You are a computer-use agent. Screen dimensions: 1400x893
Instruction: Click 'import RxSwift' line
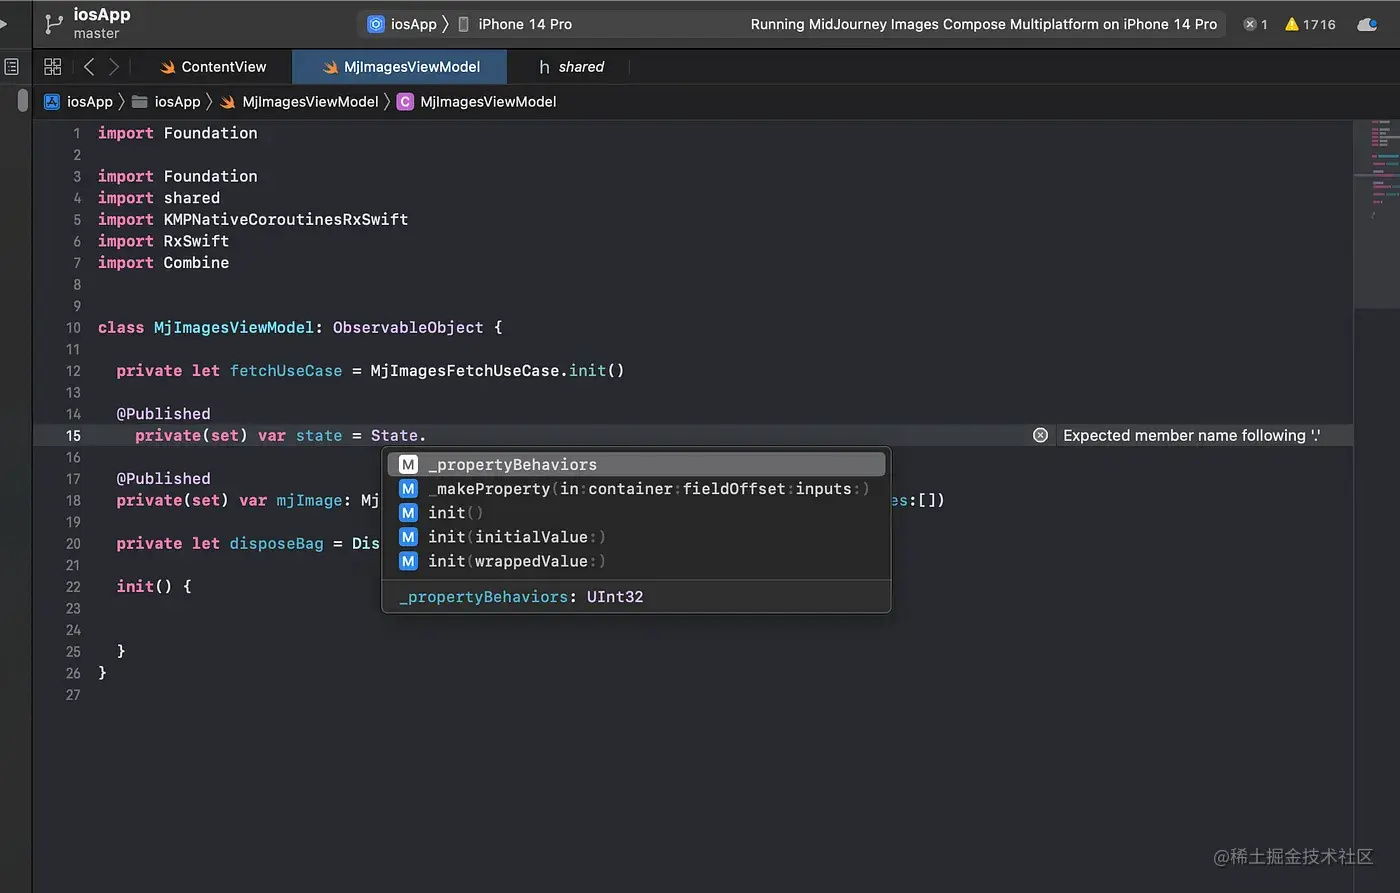click(163, 241)
